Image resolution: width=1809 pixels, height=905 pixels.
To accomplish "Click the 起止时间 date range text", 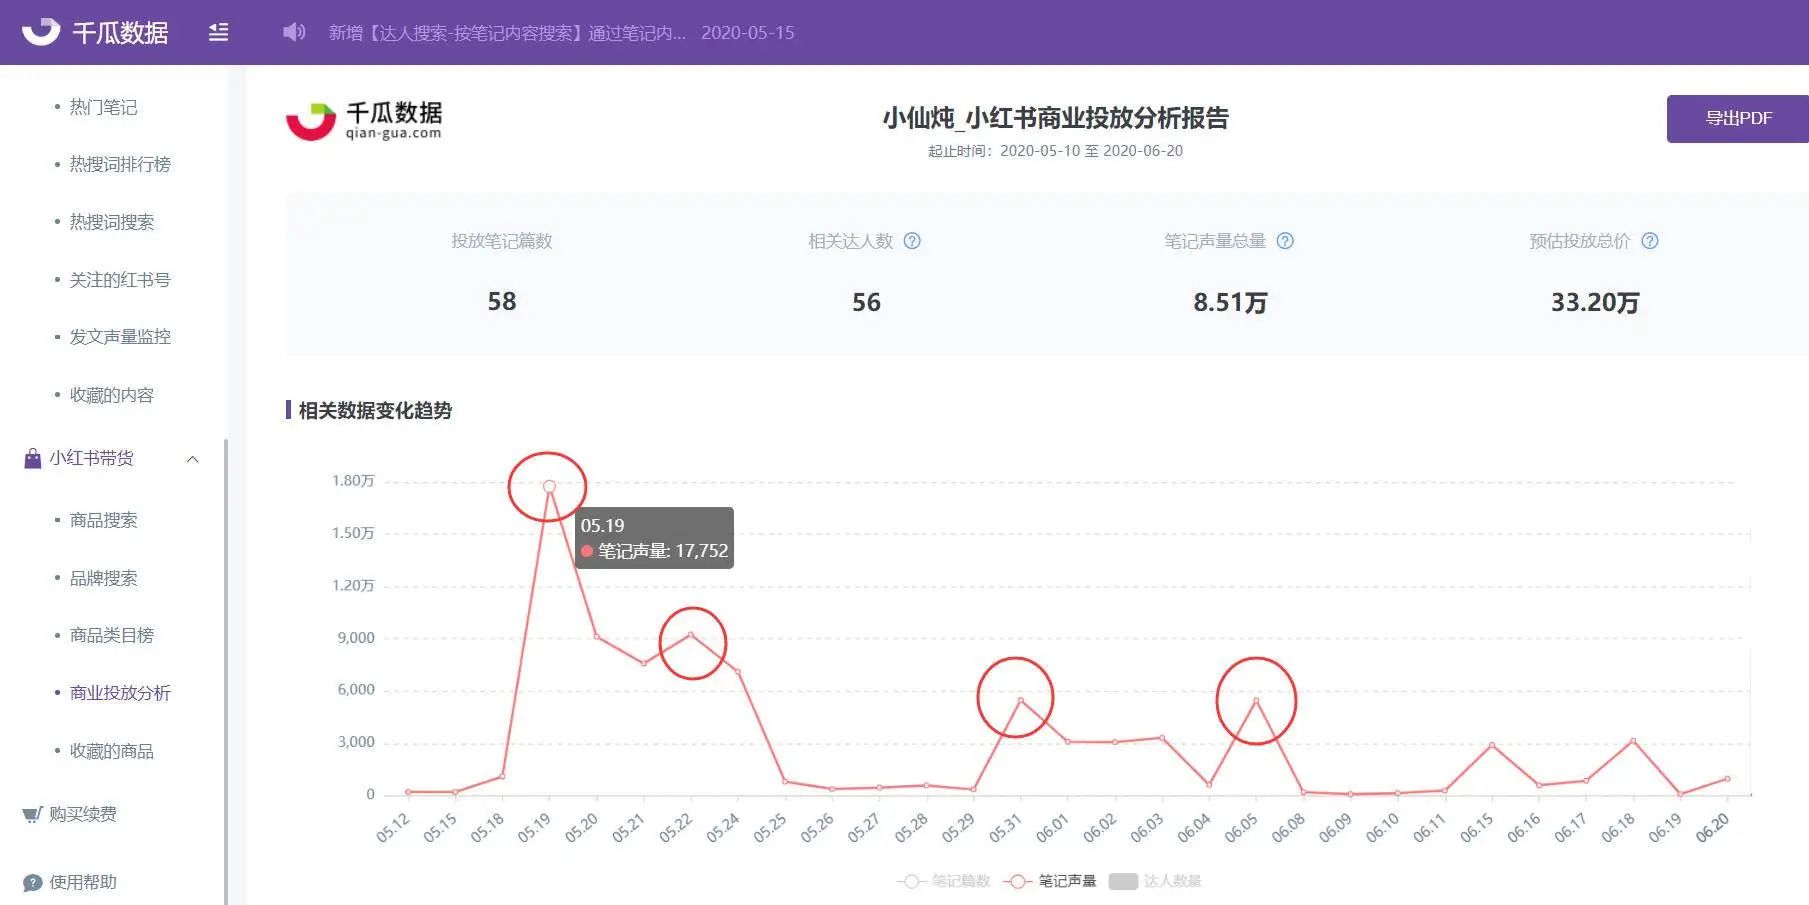I will 1055,151.
